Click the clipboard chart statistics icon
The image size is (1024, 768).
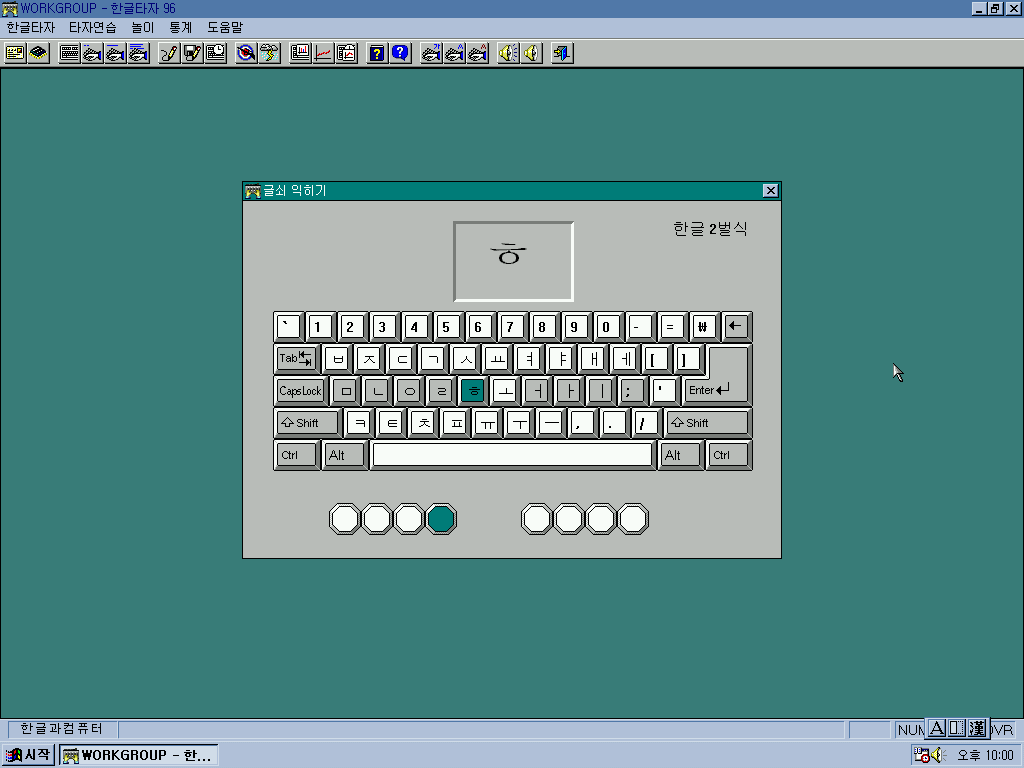tap(346, 53)
